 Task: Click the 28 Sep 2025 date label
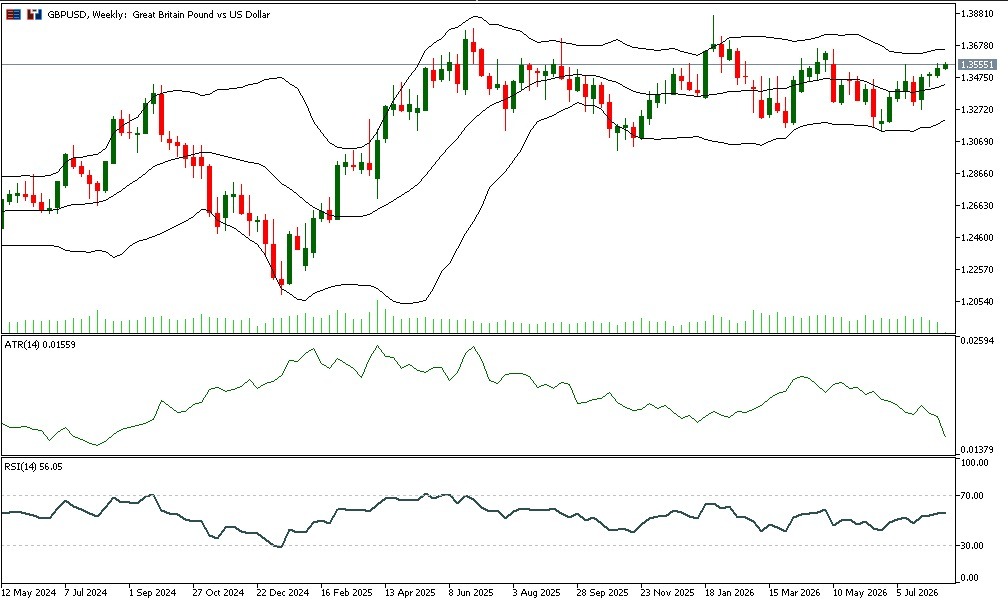602,592
